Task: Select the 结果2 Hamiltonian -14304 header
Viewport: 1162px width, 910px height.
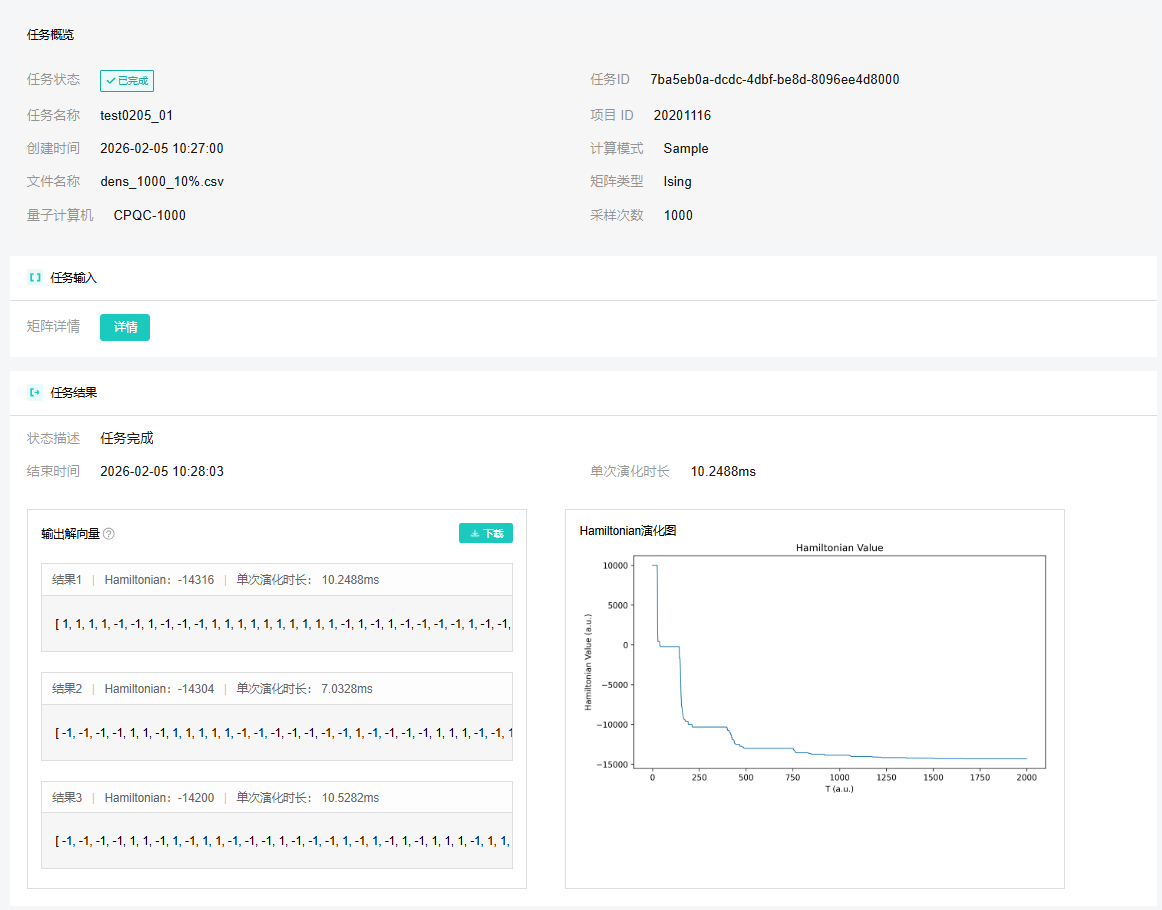Action: [x=277, y=688]
